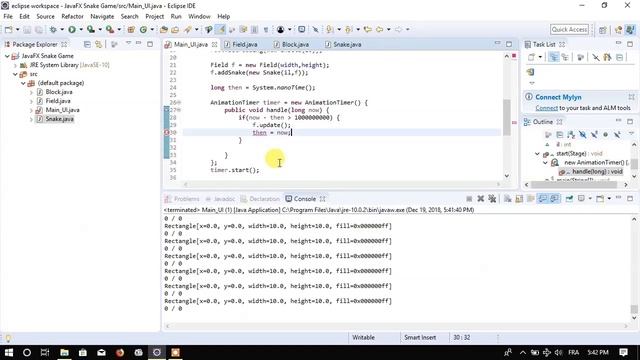Click the Windows Start button
Viewport: 640px width, 360px height.
pos(8,352)
